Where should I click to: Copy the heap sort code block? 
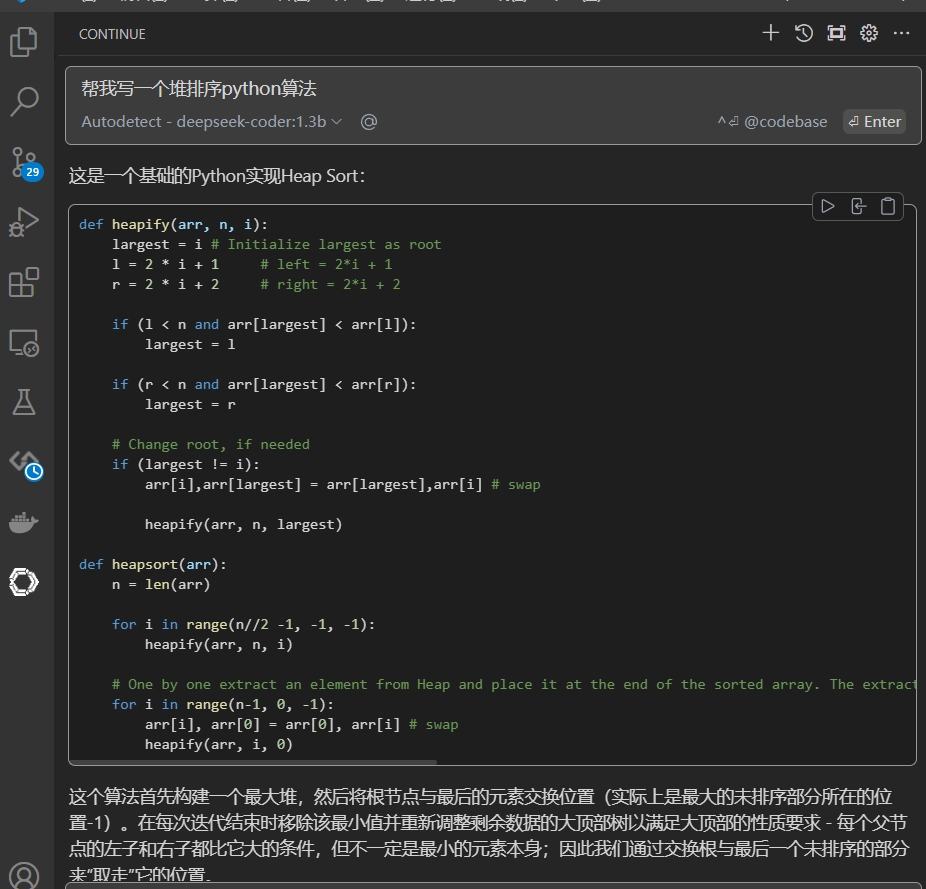coord(888,206)
